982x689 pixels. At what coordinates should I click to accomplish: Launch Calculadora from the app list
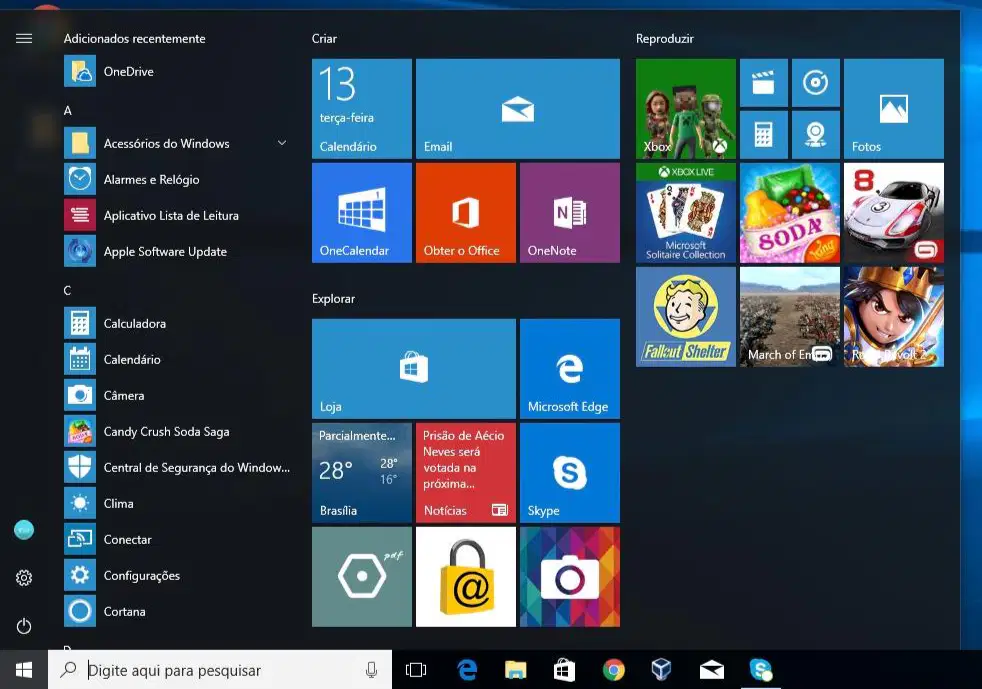[x=177, y=324]
